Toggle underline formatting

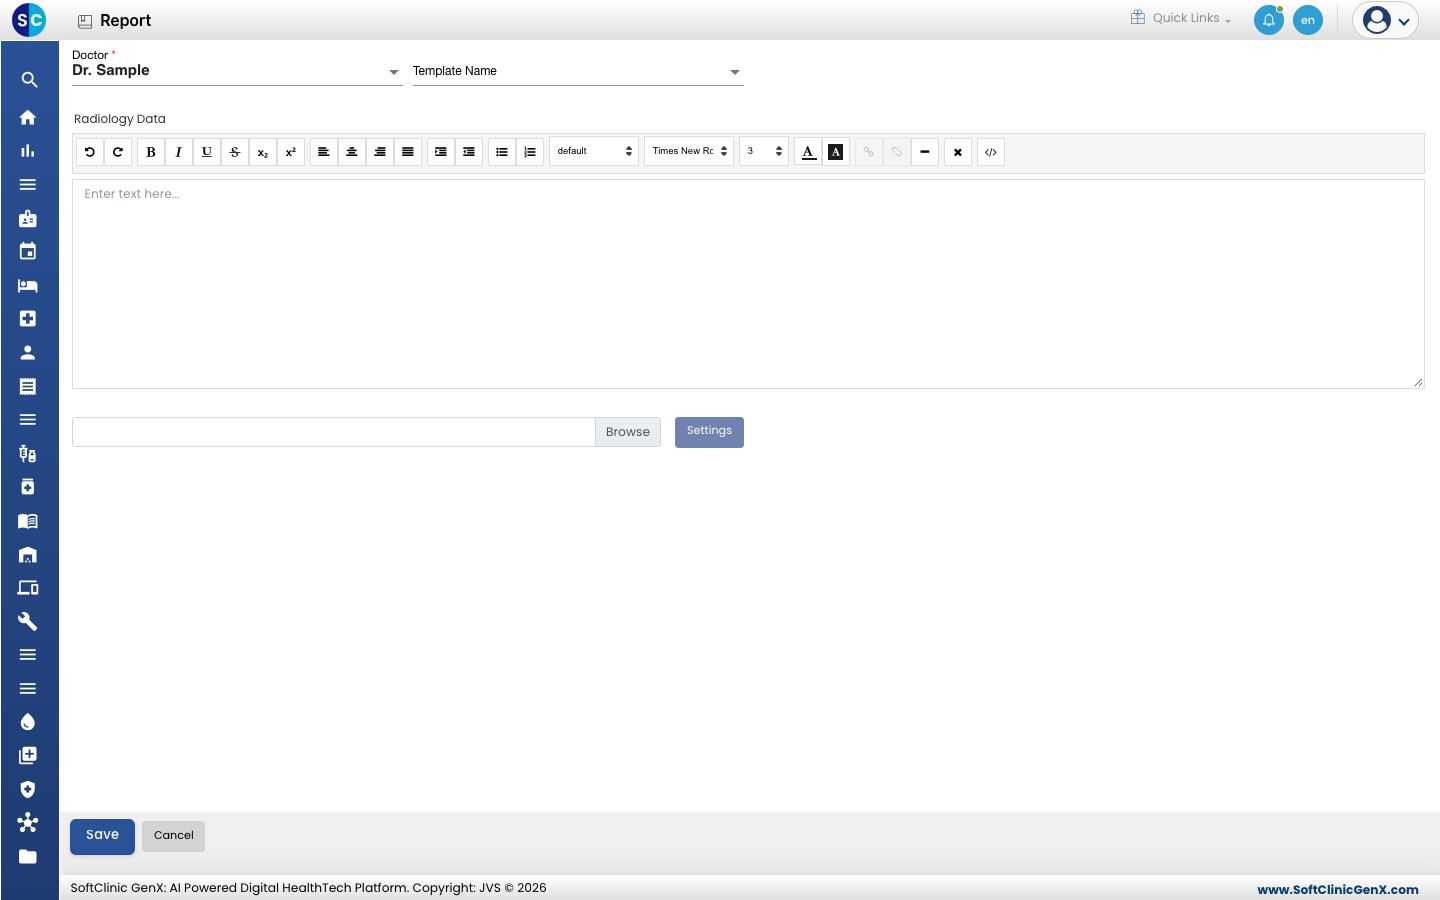(x=207, y=152)
